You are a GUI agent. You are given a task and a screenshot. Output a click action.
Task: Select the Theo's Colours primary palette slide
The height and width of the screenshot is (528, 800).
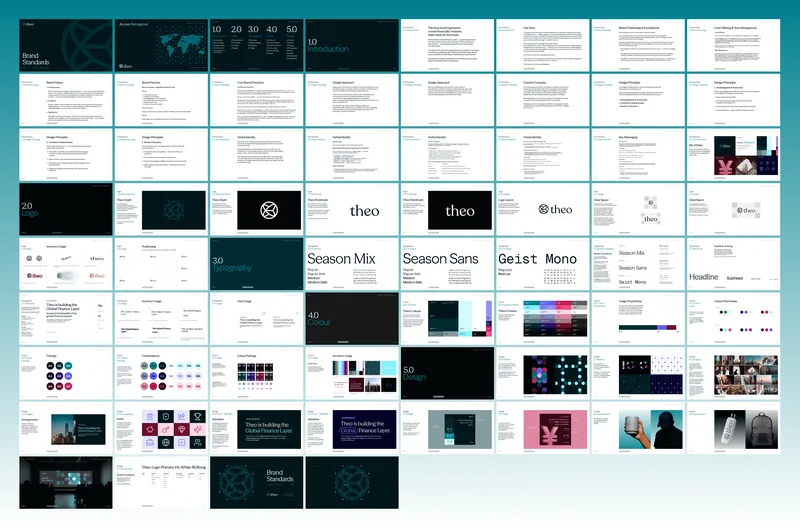click(x=447, y=319)
